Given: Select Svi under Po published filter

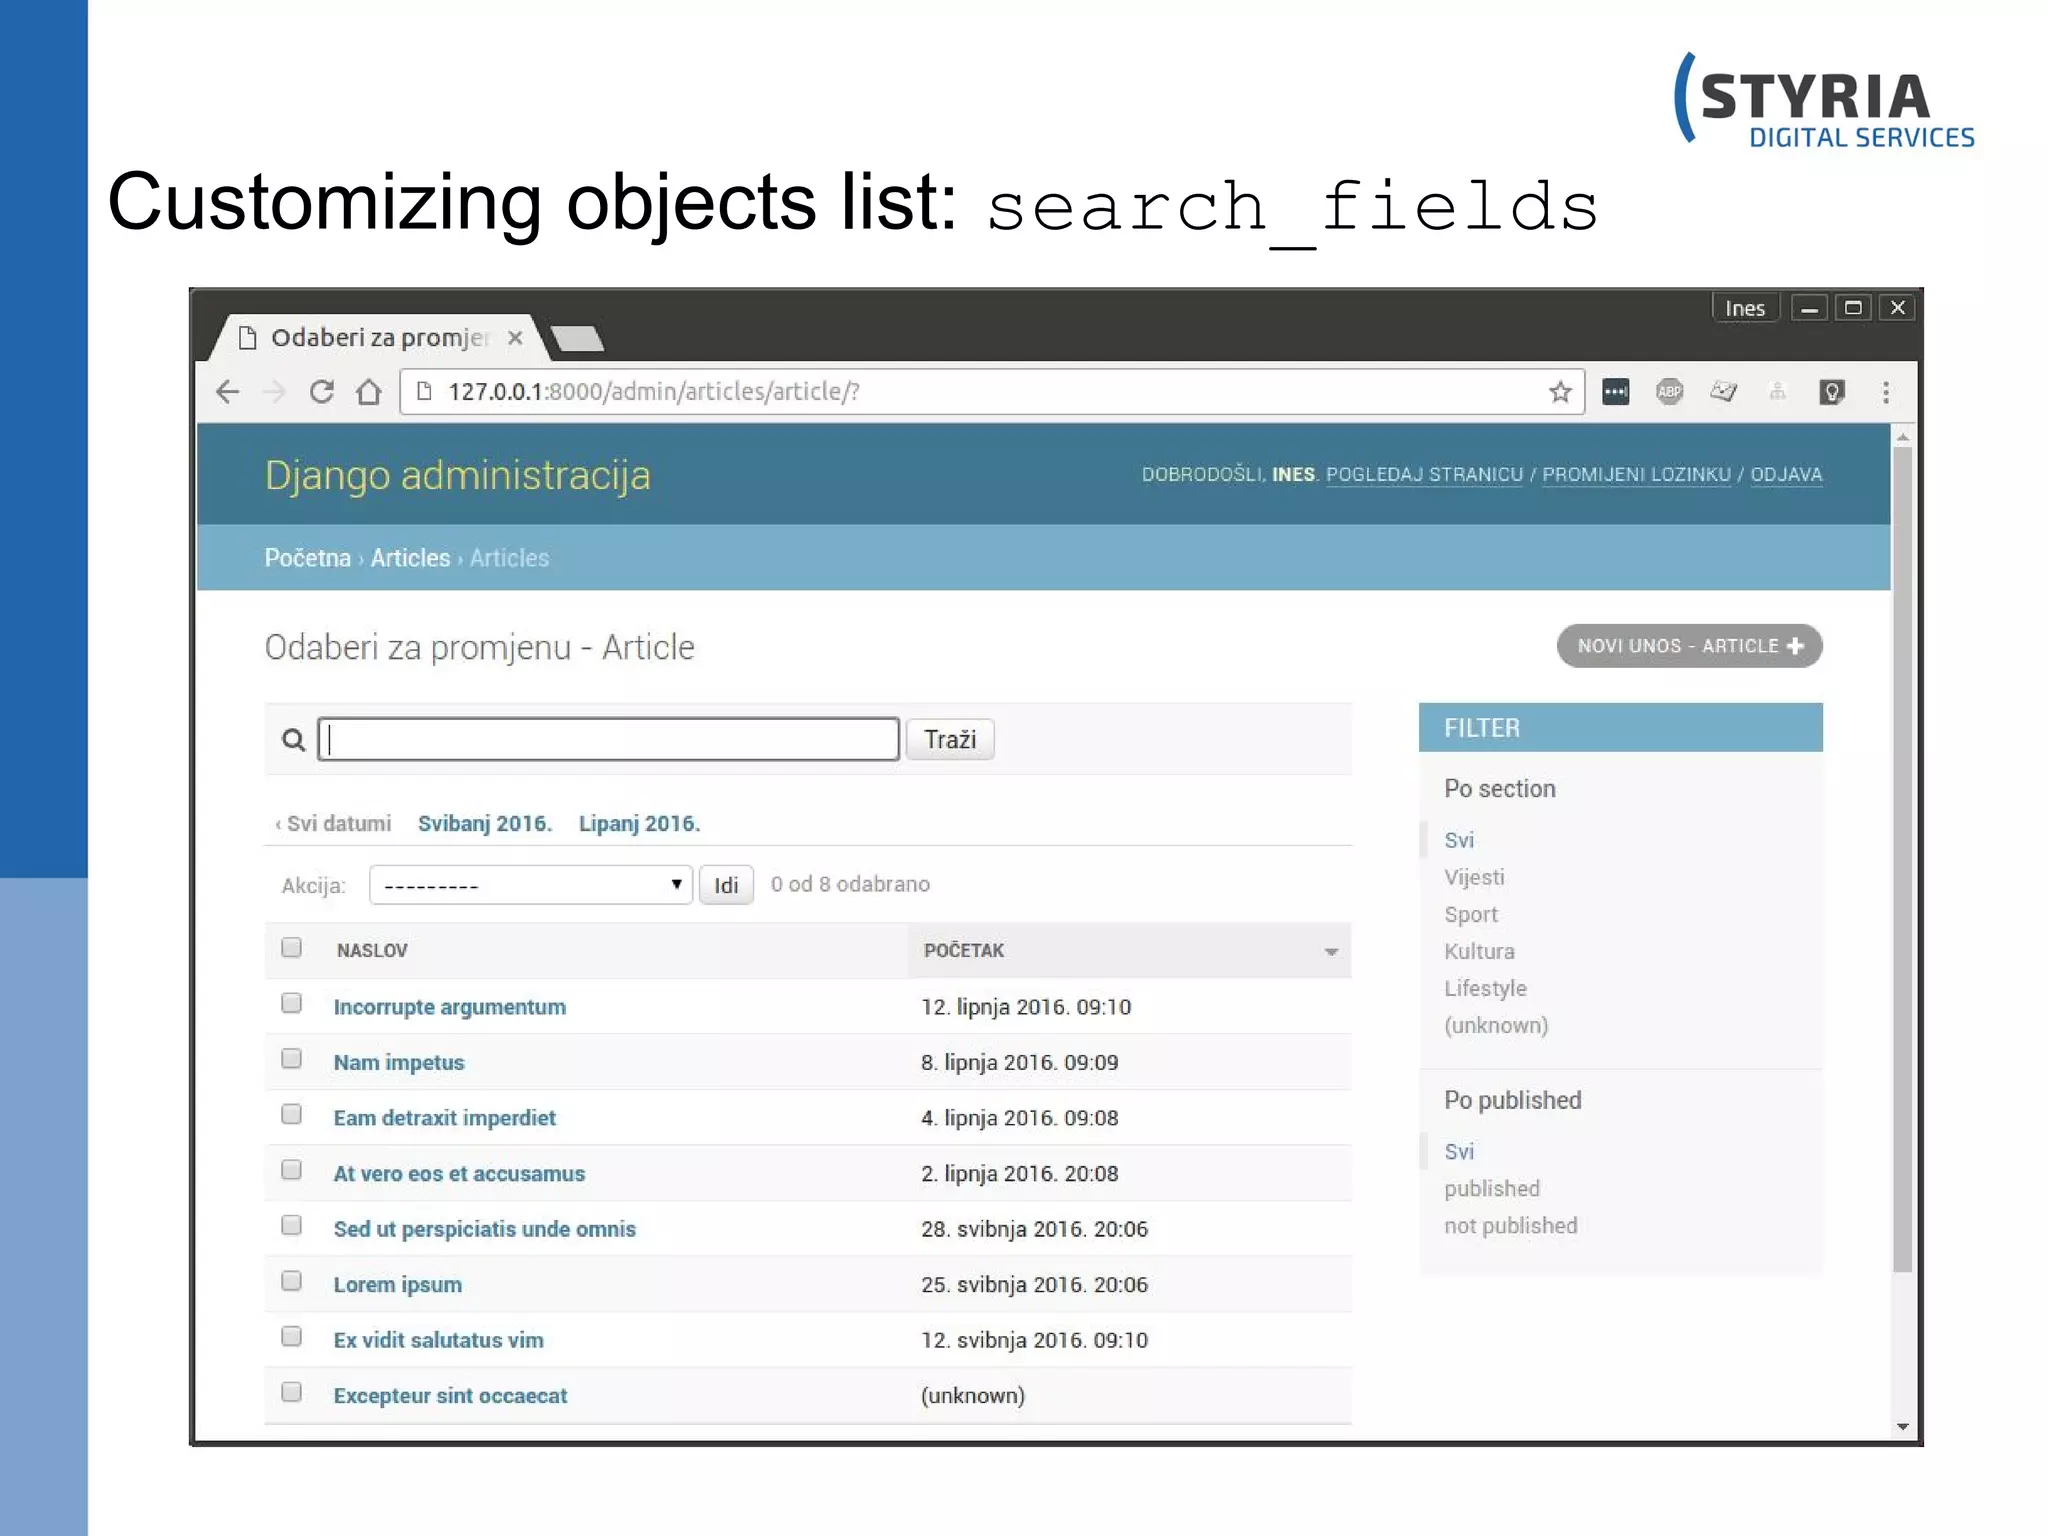Looking at the screenshot, I should tap(1459, 1152).
